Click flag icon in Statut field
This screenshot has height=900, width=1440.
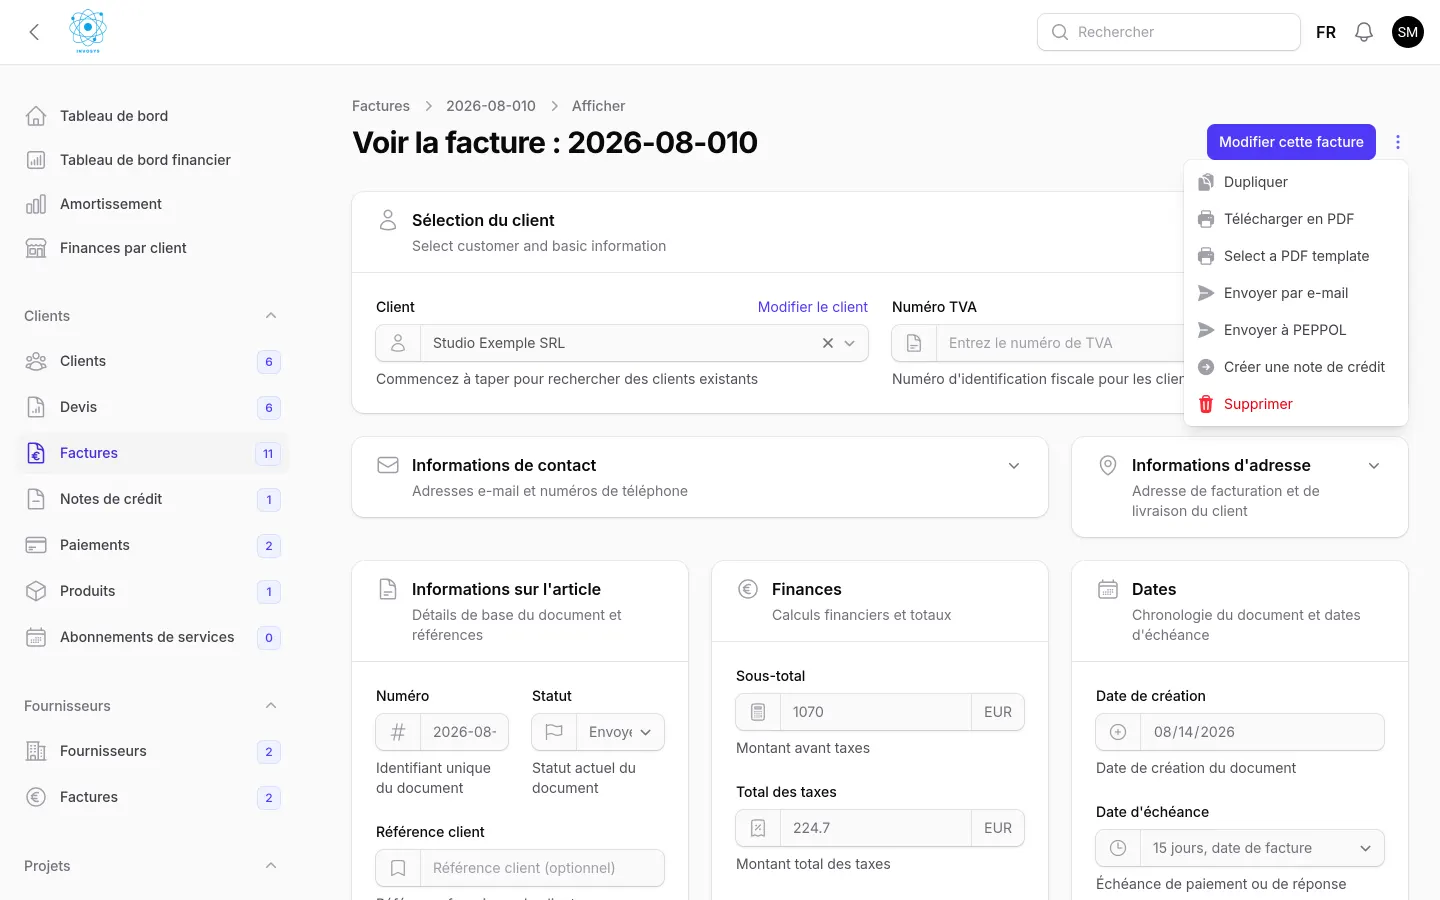pyautogui.click(x=554, y=732)
